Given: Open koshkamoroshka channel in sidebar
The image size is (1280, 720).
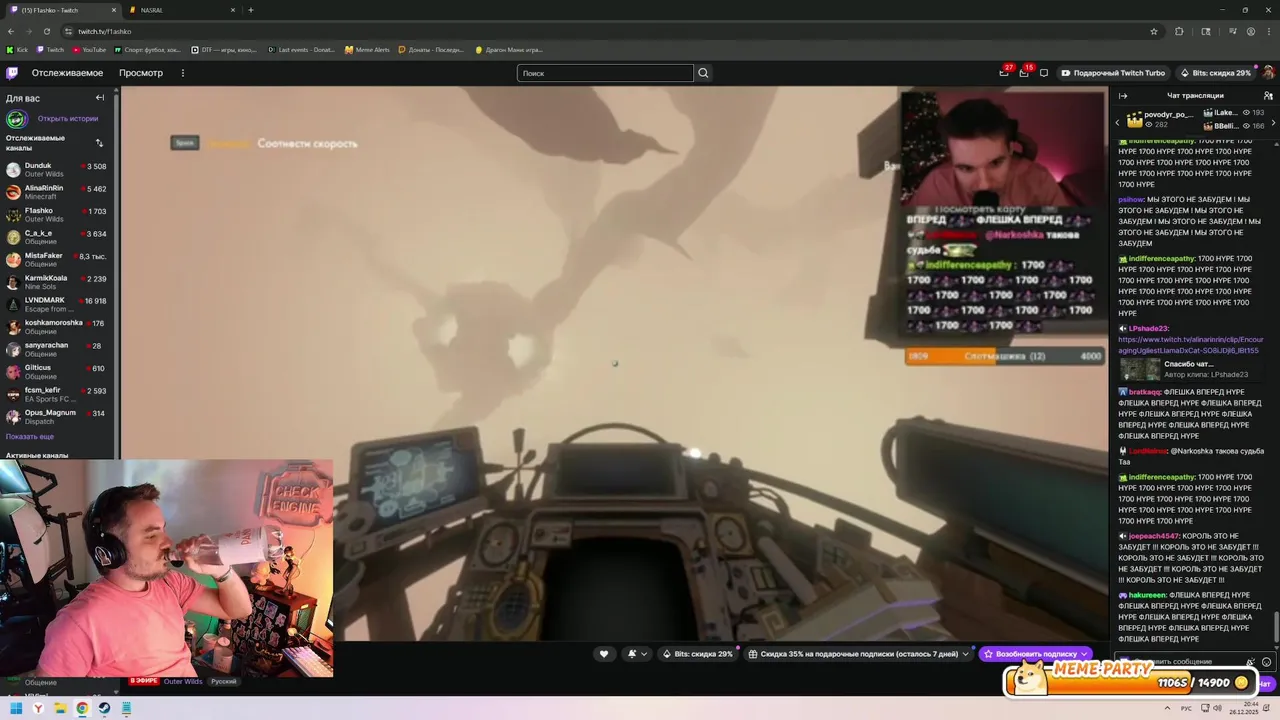Looking at the screenshot, I should [x=58, y=327].
